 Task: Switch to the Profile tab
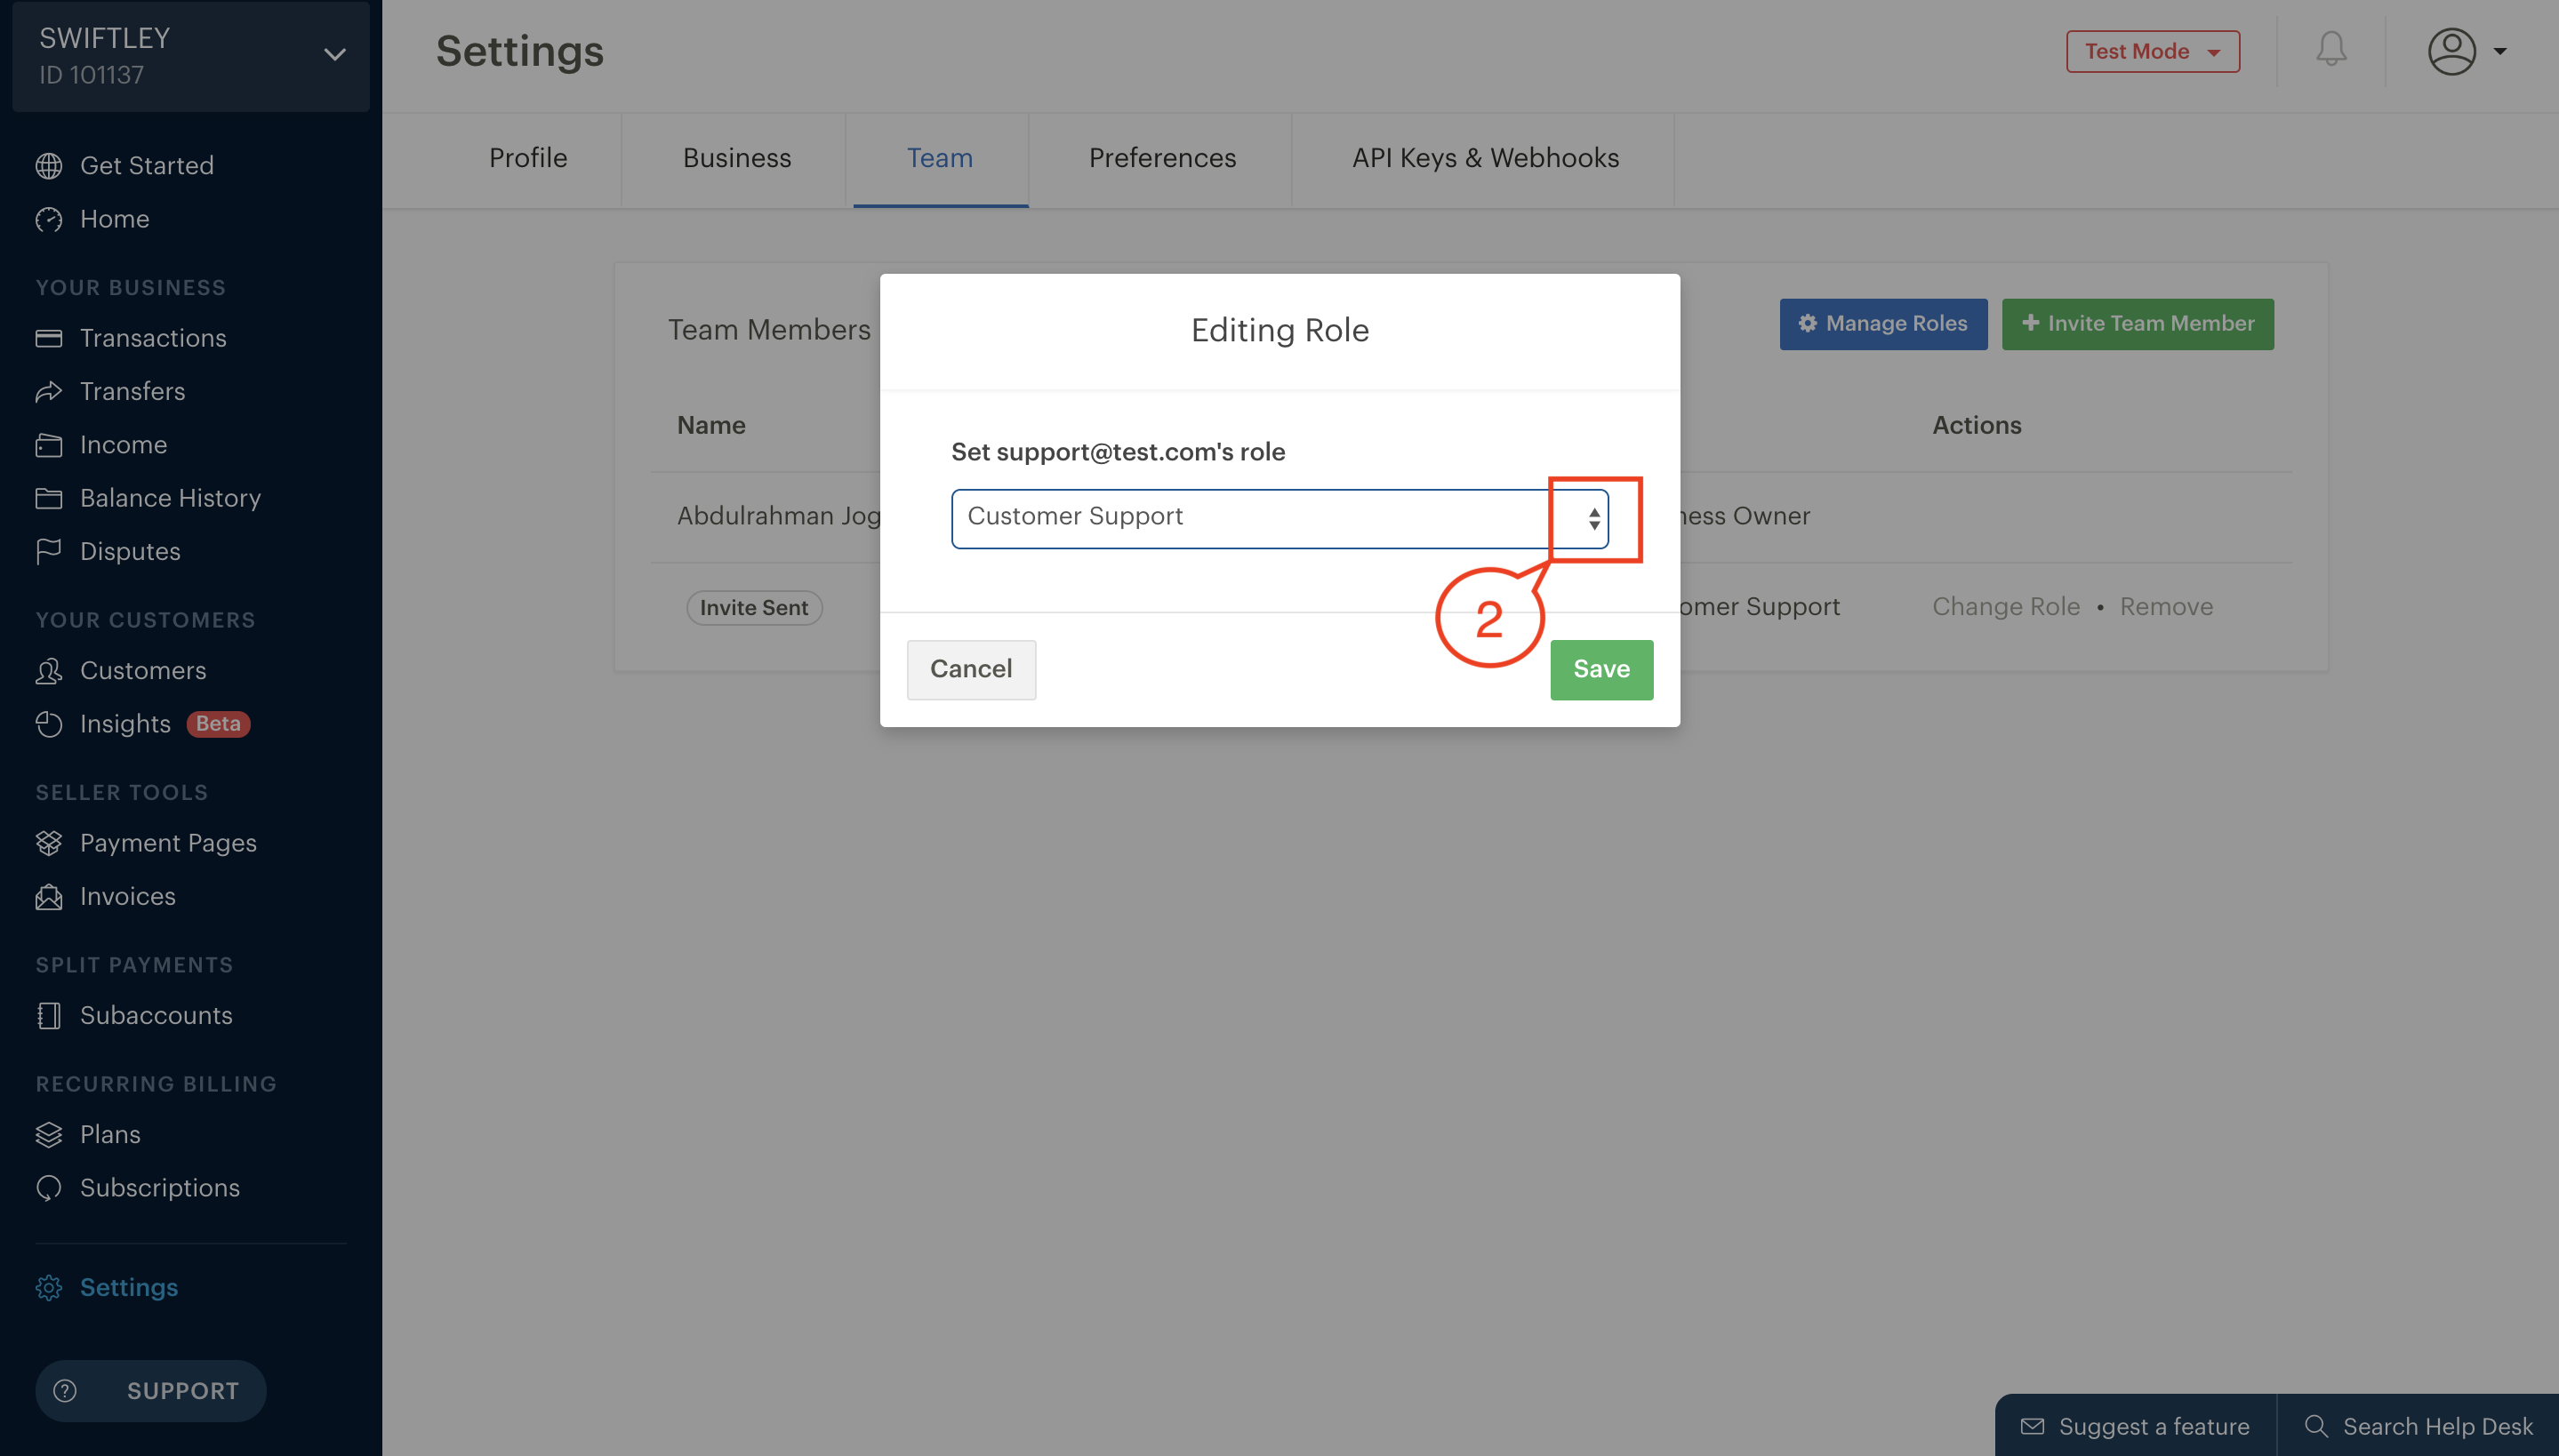coord(528,158)
